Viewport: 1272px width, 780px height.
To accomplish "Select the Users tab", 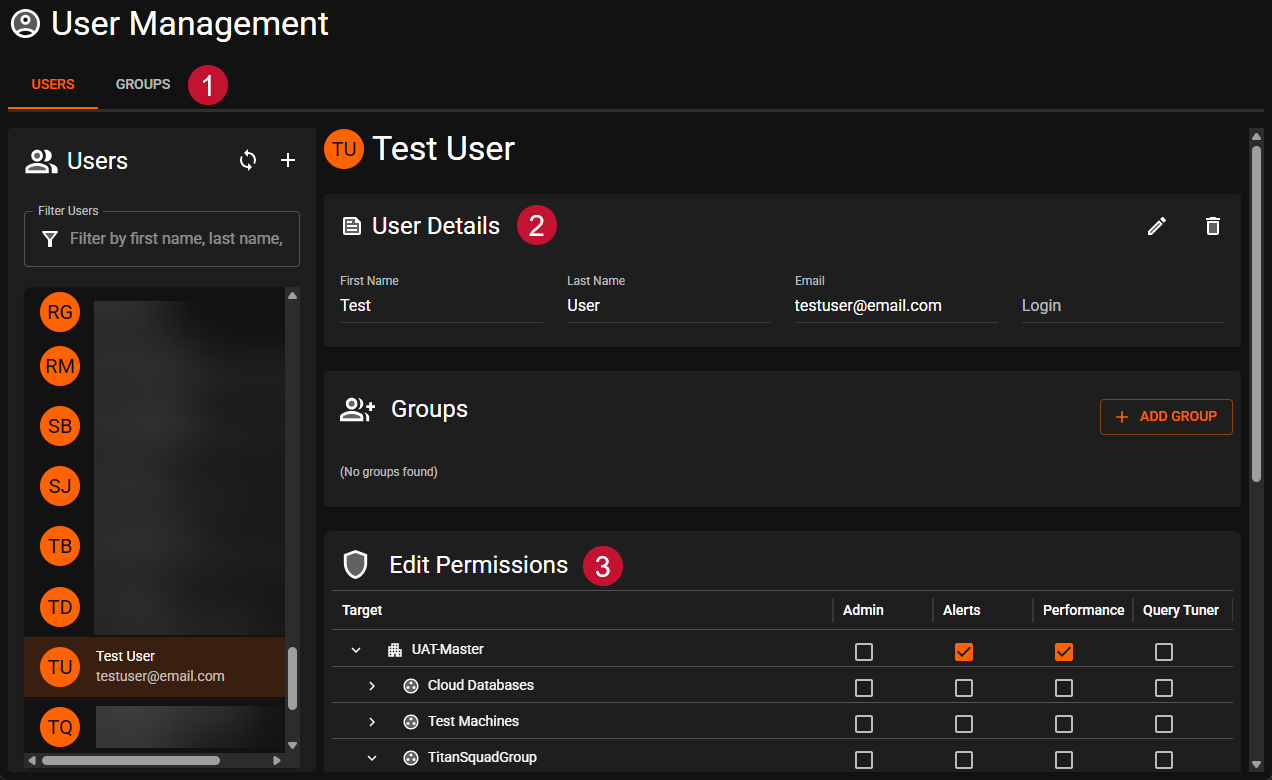I will click(x=53, y=84).
